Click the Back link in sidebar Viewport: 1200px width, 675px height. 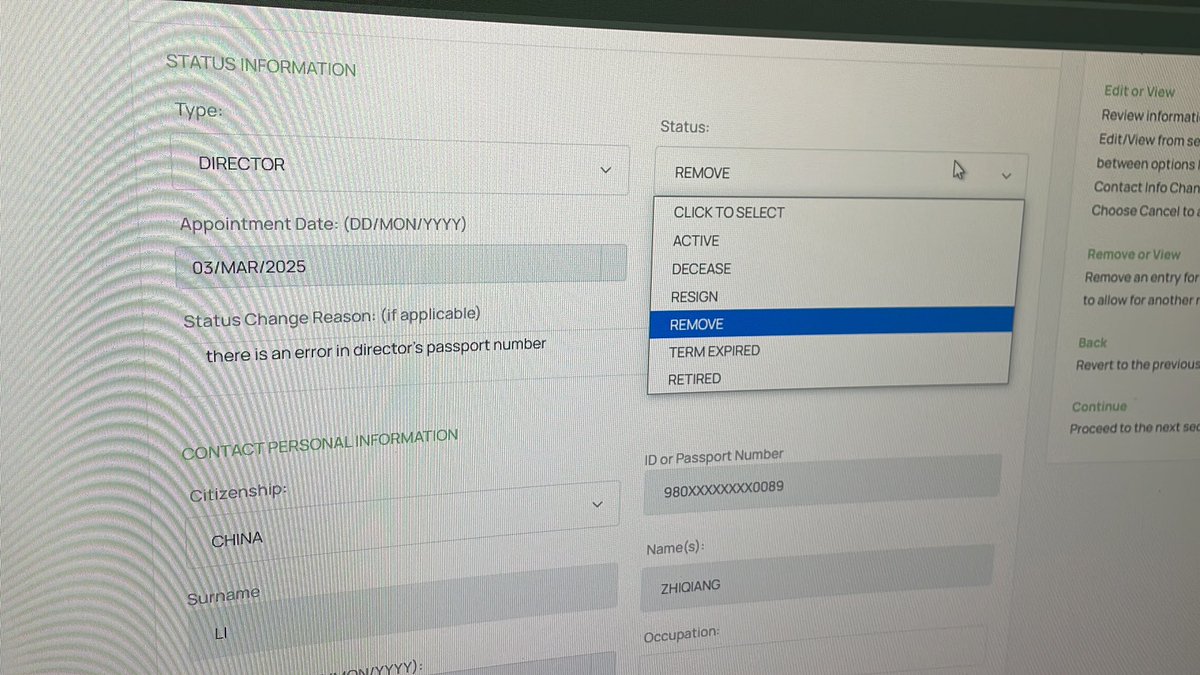[1093, 342]
